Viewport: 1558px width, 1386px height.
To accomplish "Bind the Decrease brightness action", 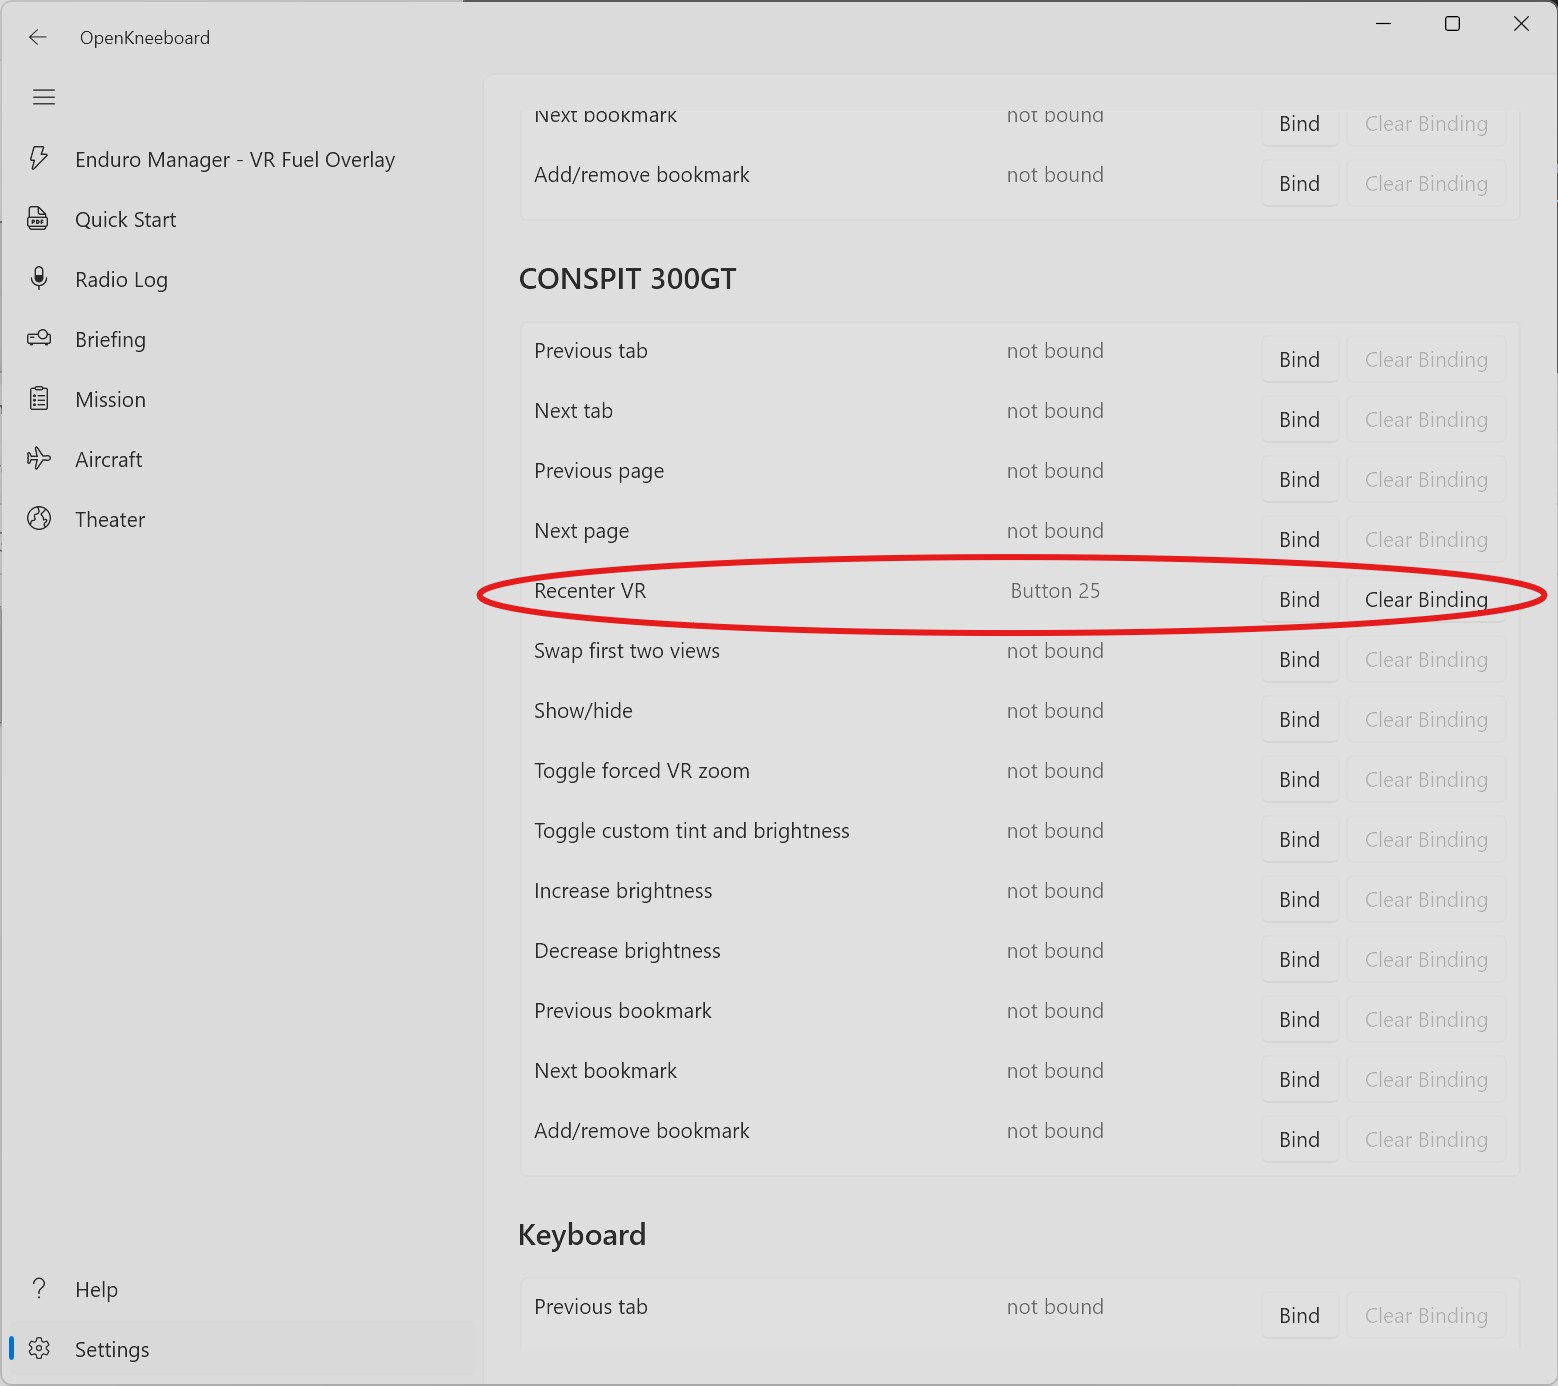I will tap(1299, 960).
